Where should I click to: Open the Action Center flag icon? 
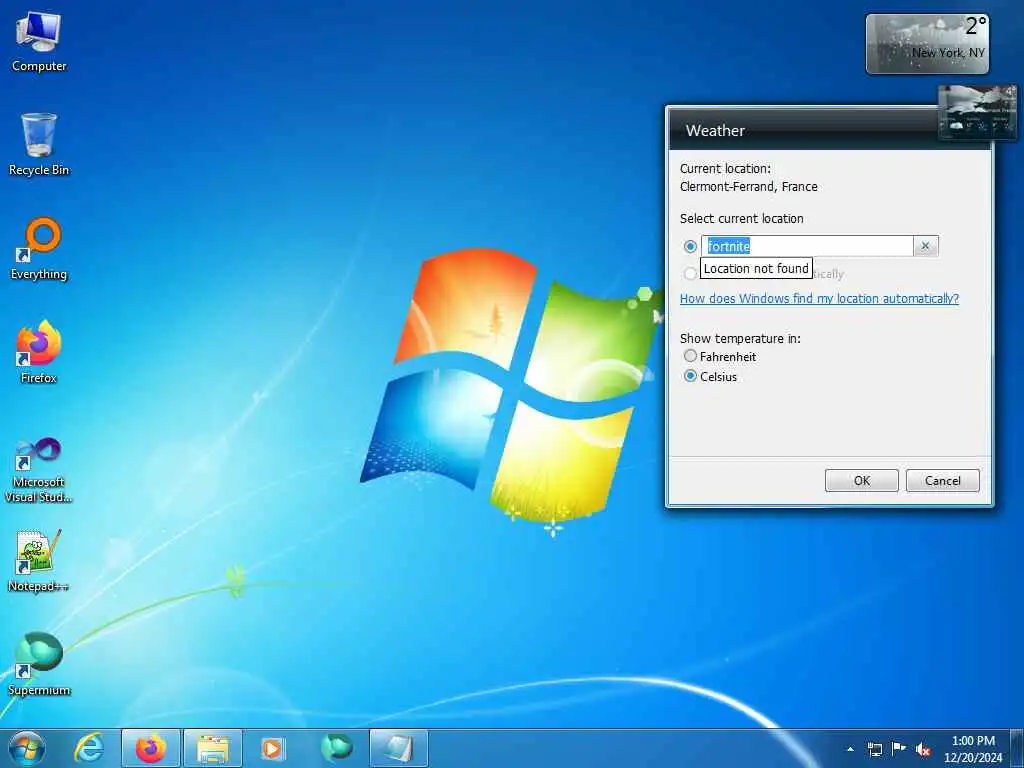click(899, 748)
